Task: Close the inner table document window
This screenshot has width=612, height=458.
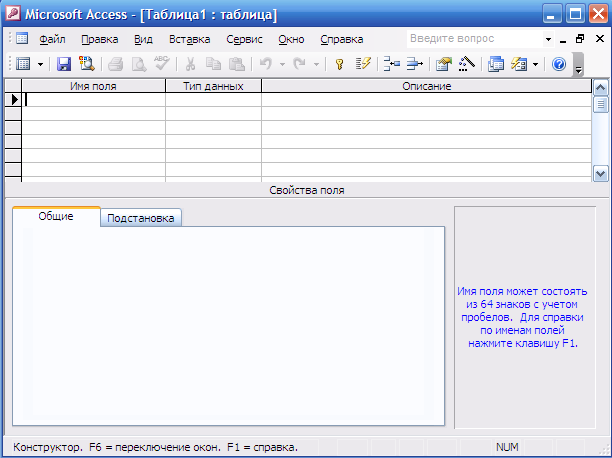Action: point(600,39)
